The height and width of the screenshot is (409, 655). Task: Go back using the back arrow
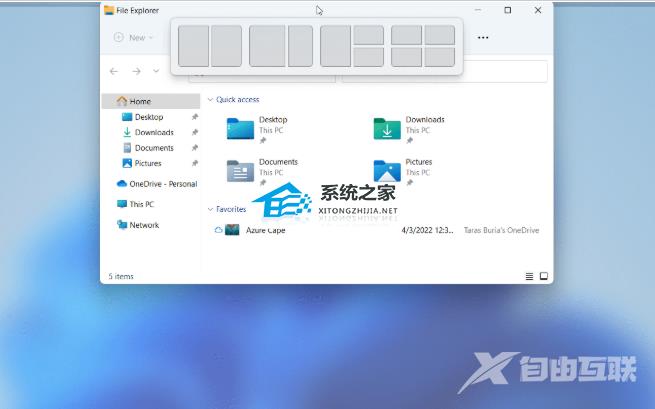[x=114, y=71]
